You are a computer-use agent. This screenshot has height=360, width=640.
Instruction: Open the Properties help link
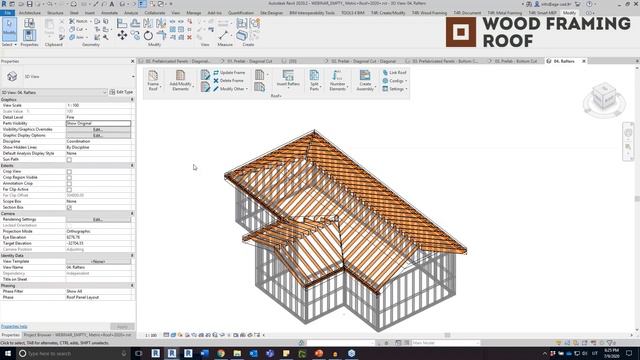(14, 326)
